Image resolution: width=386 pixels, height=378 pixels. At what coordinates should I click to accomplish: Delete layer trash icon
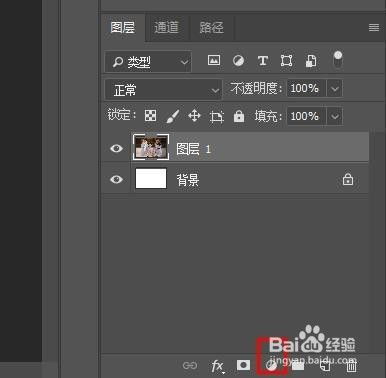351,366
